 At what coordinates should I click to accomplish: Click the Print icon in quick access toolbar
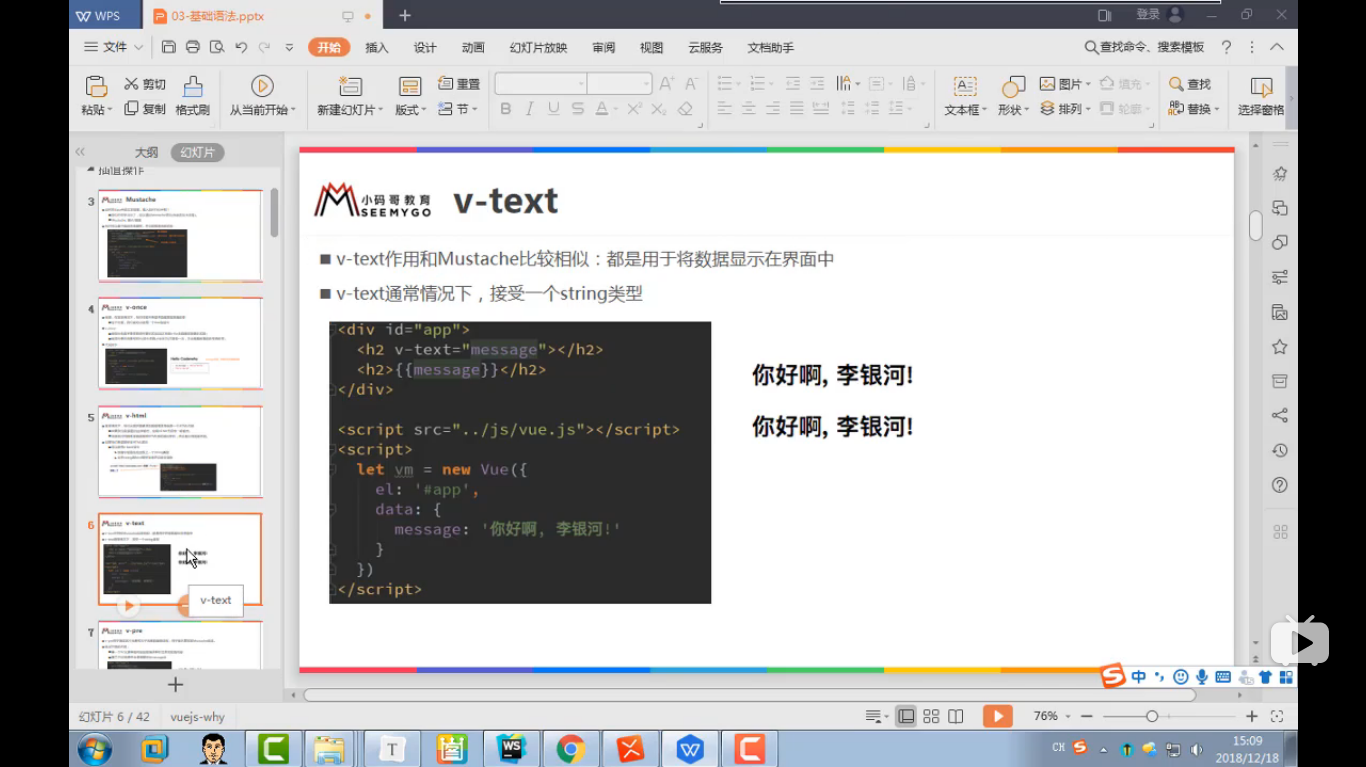[x=193, y=47]
